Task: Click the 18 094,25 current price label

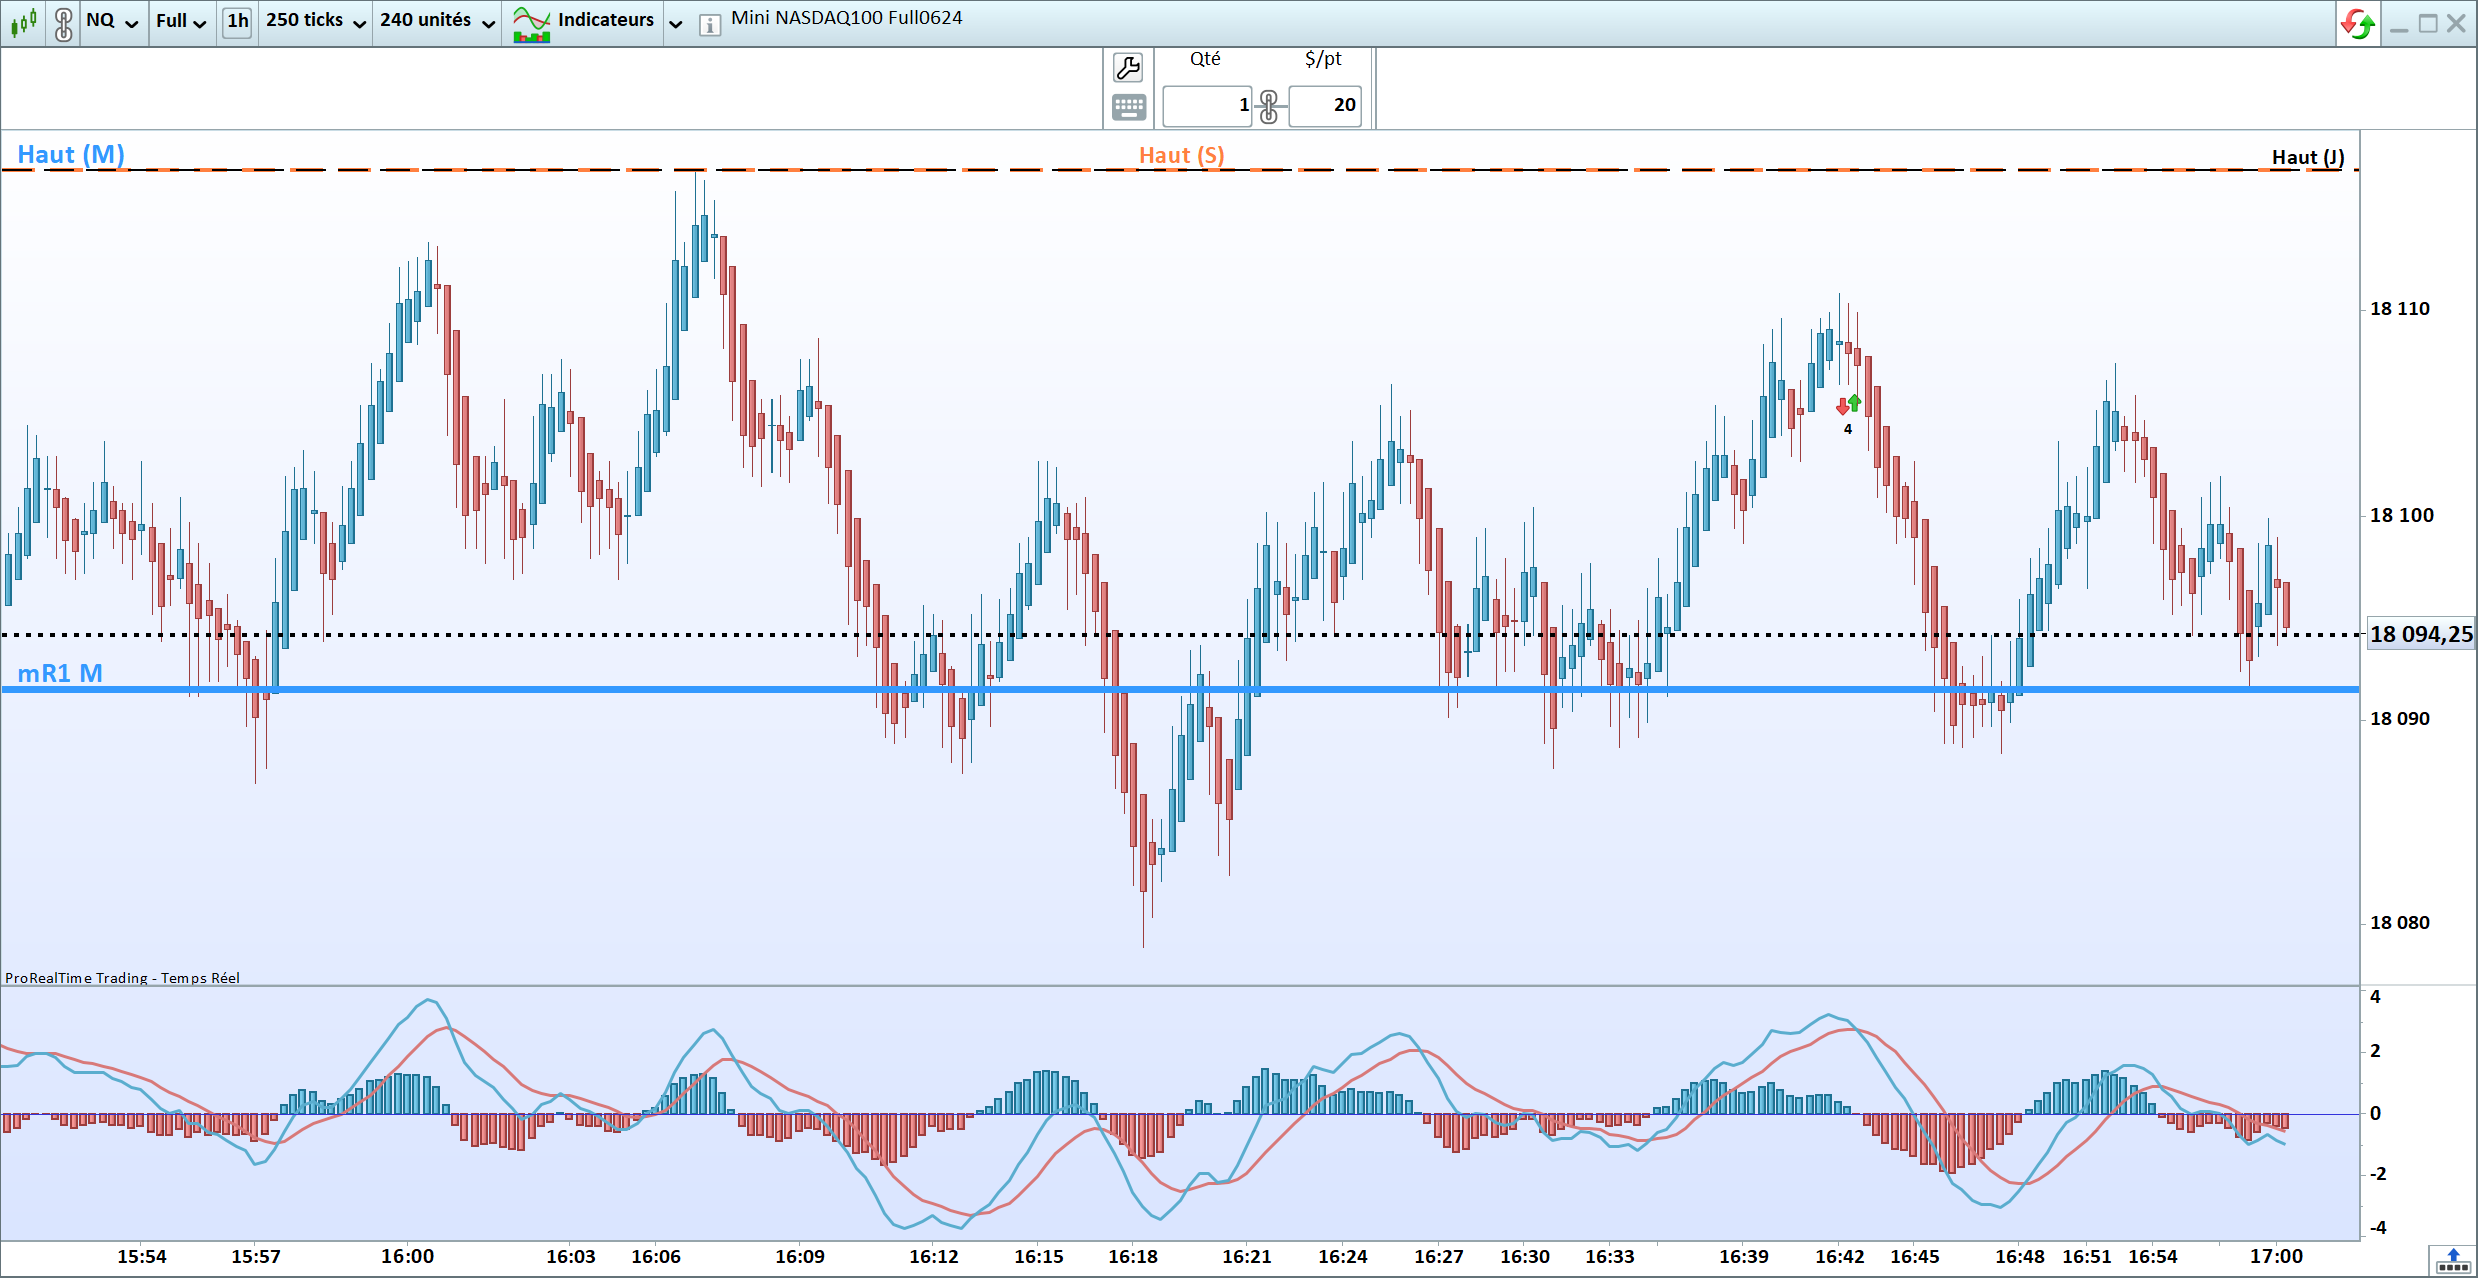Action: 2420,634
